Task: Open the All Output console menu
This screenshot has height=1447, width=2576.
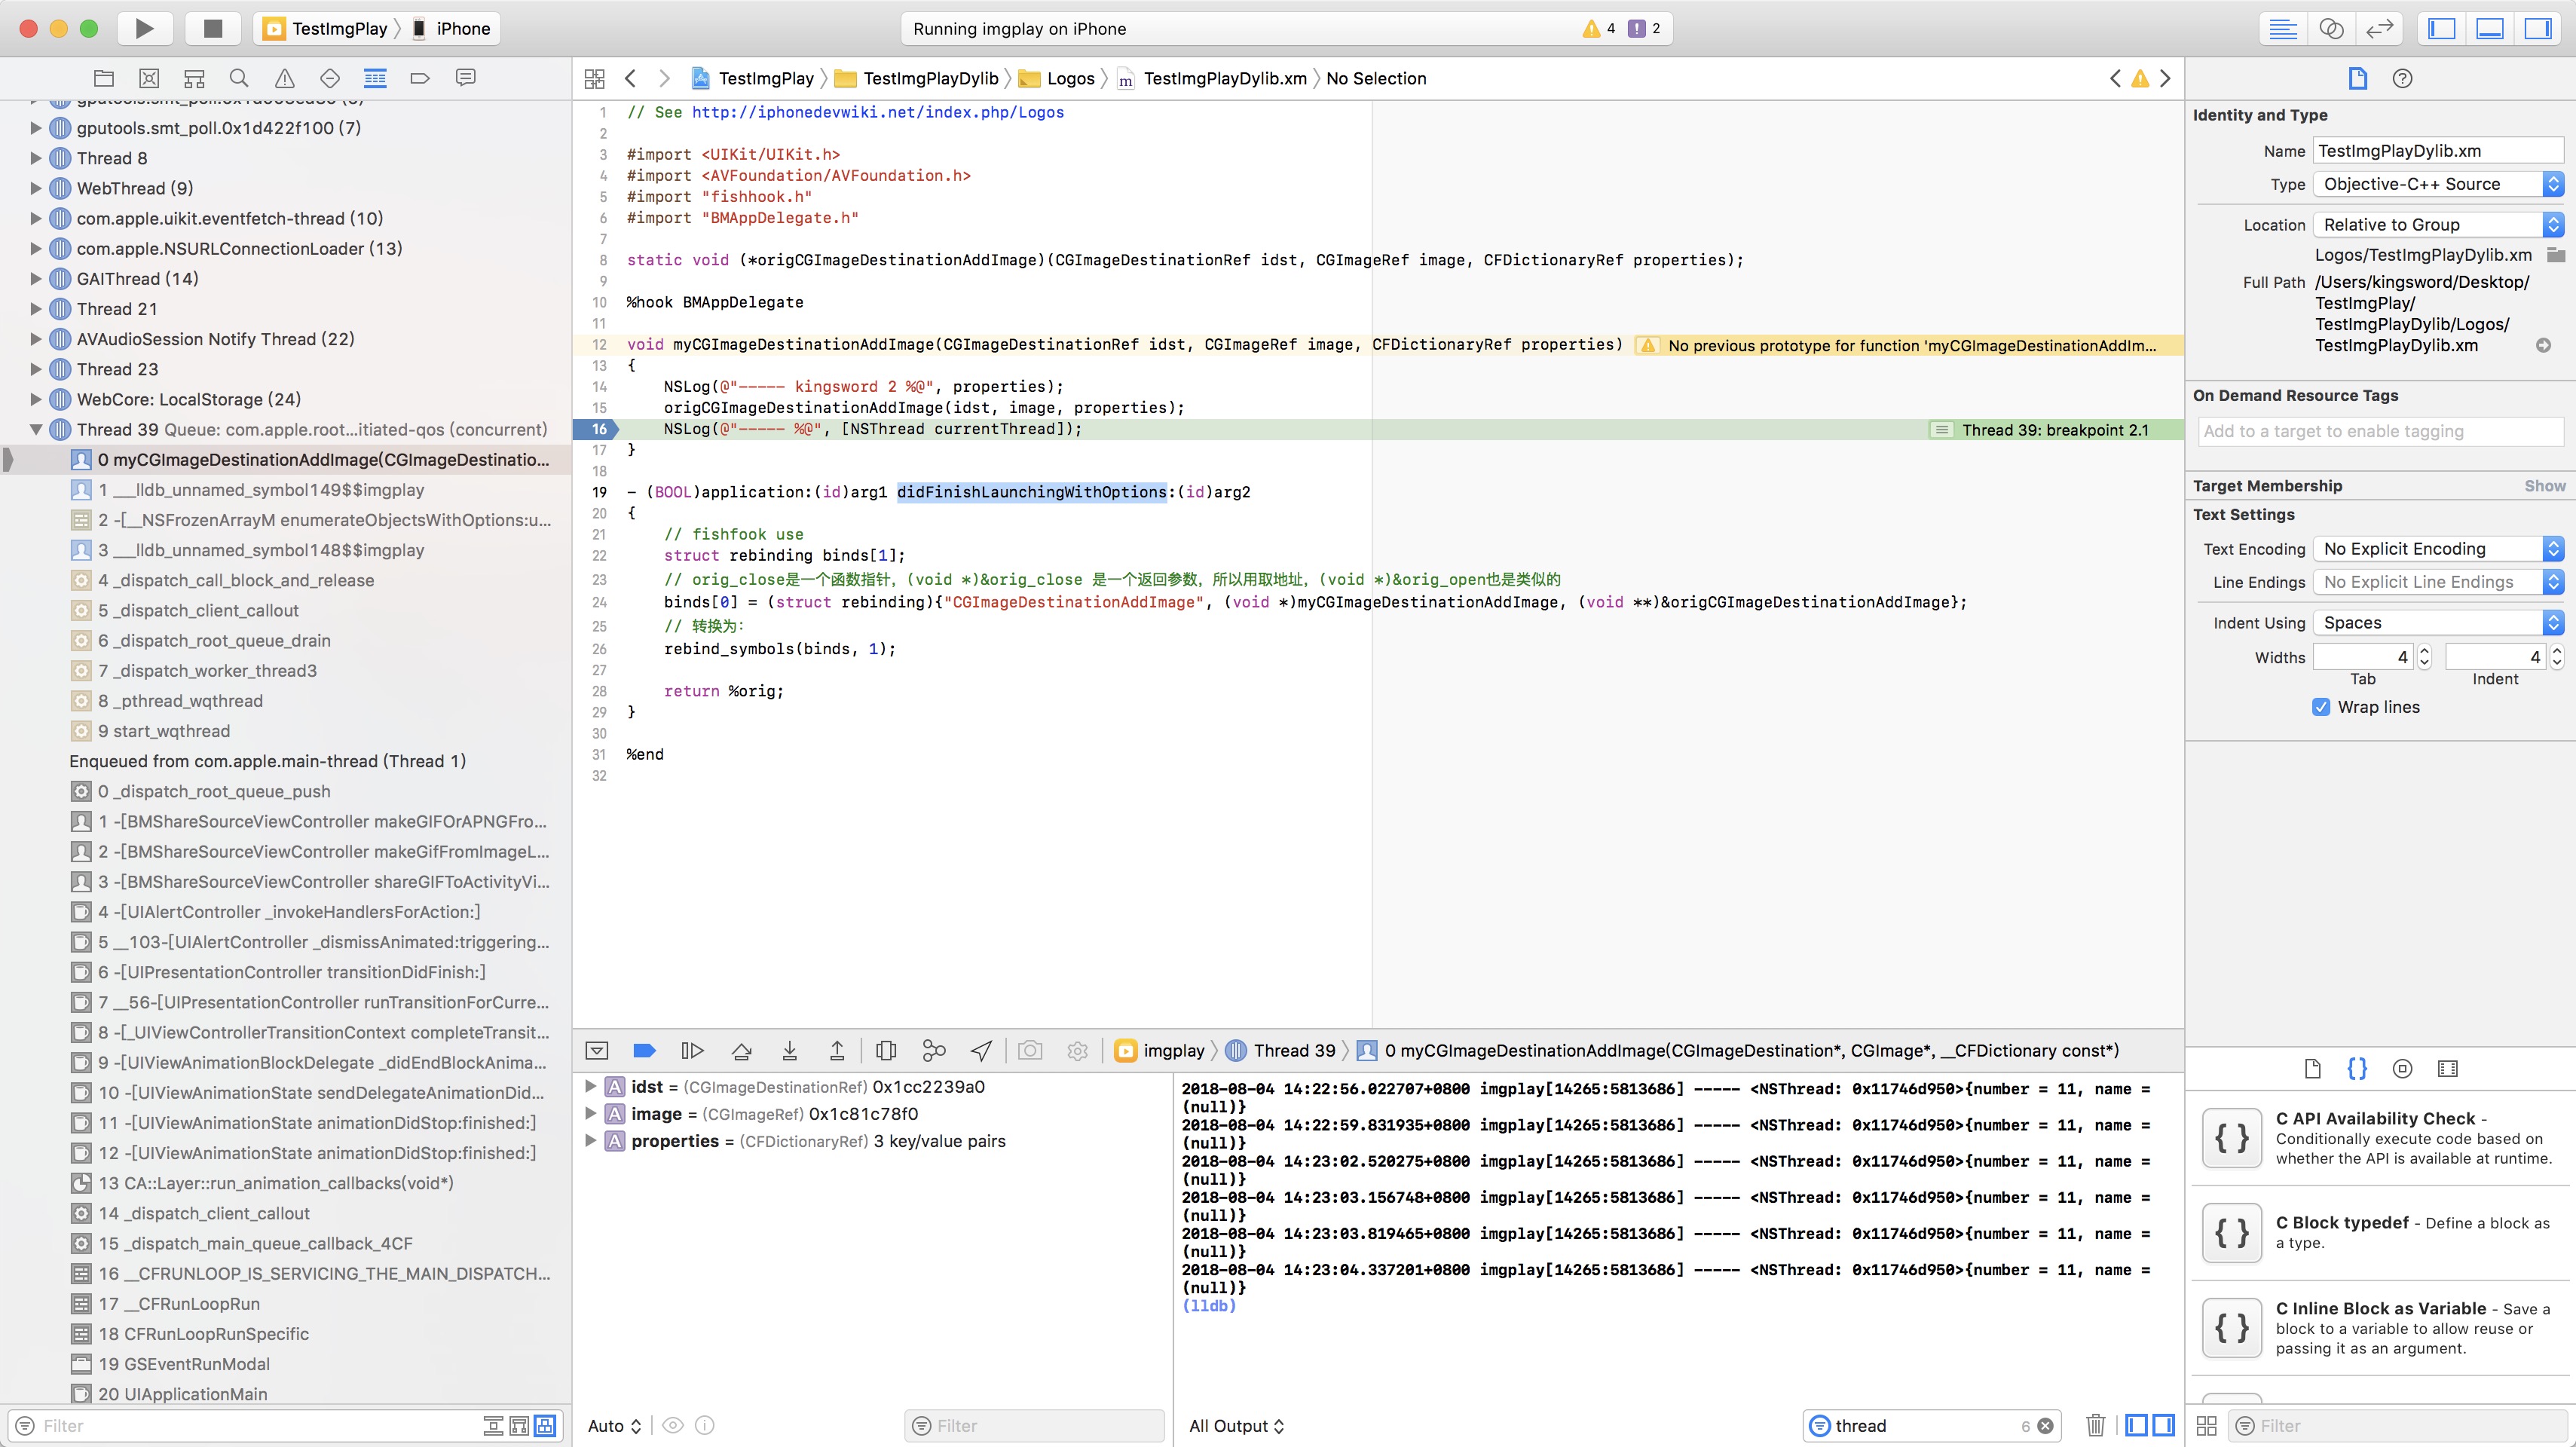Action: 1236,1425
